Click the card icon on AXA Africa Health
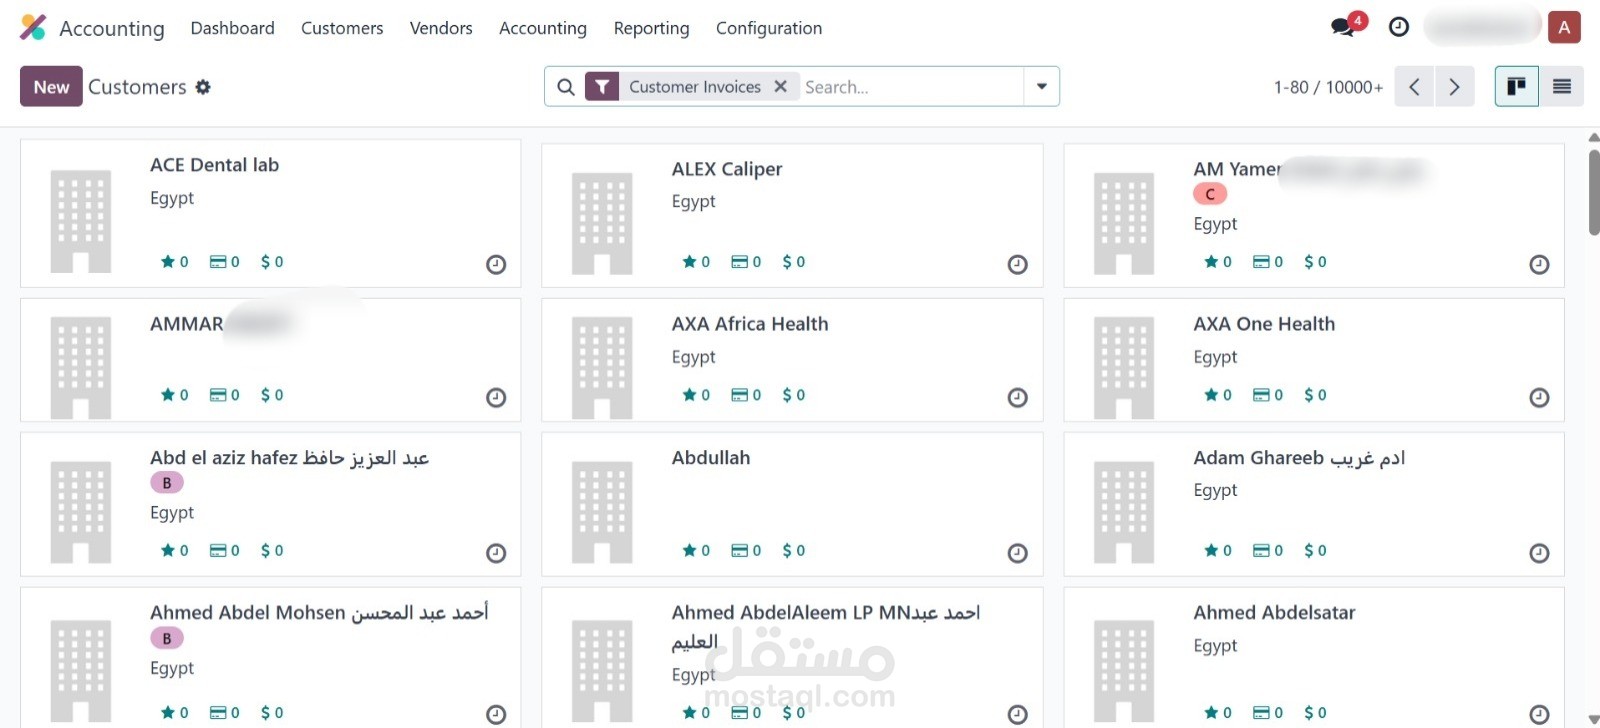1600x728 pixels. tap(746, 395)
